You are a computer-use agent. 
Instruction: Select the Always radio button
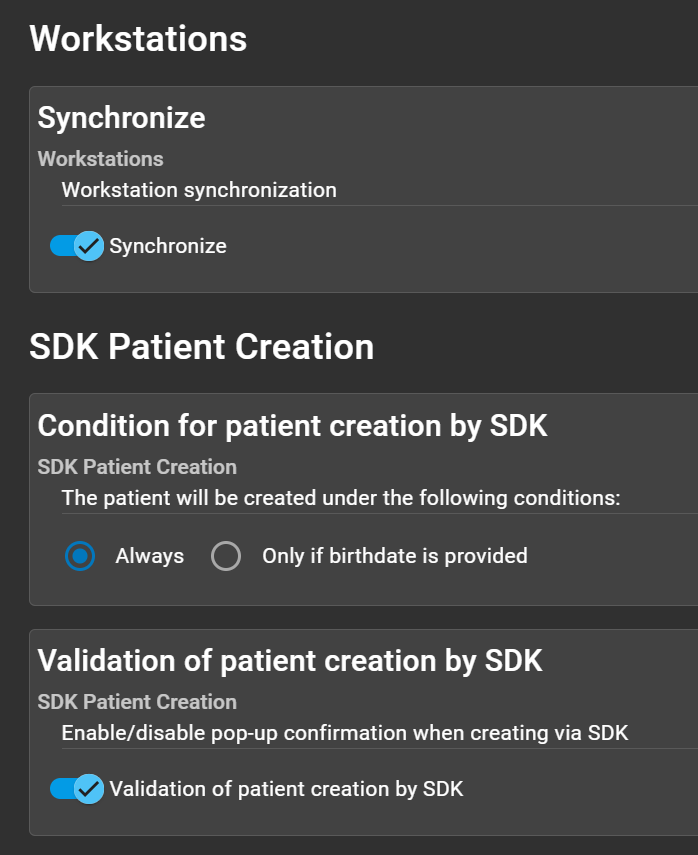click(80, 556)
